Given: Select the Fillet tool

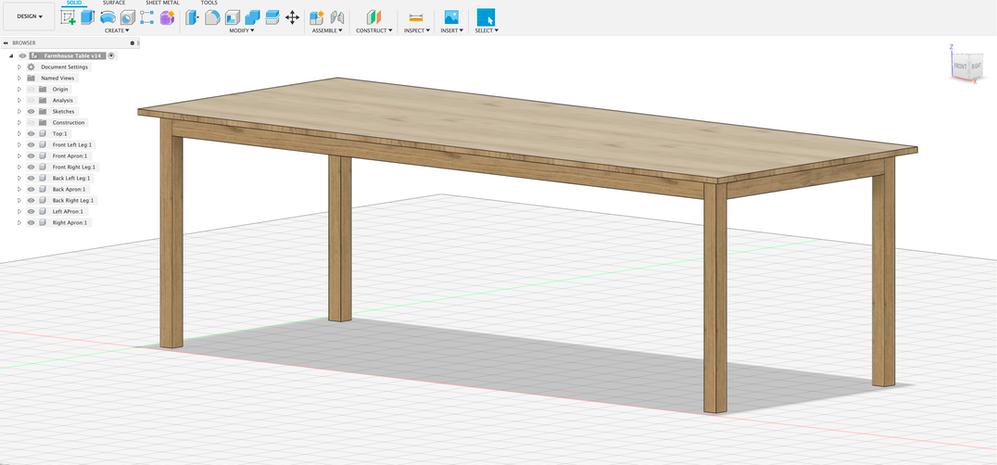Looking at the screenshot, I should click(212, 17).
